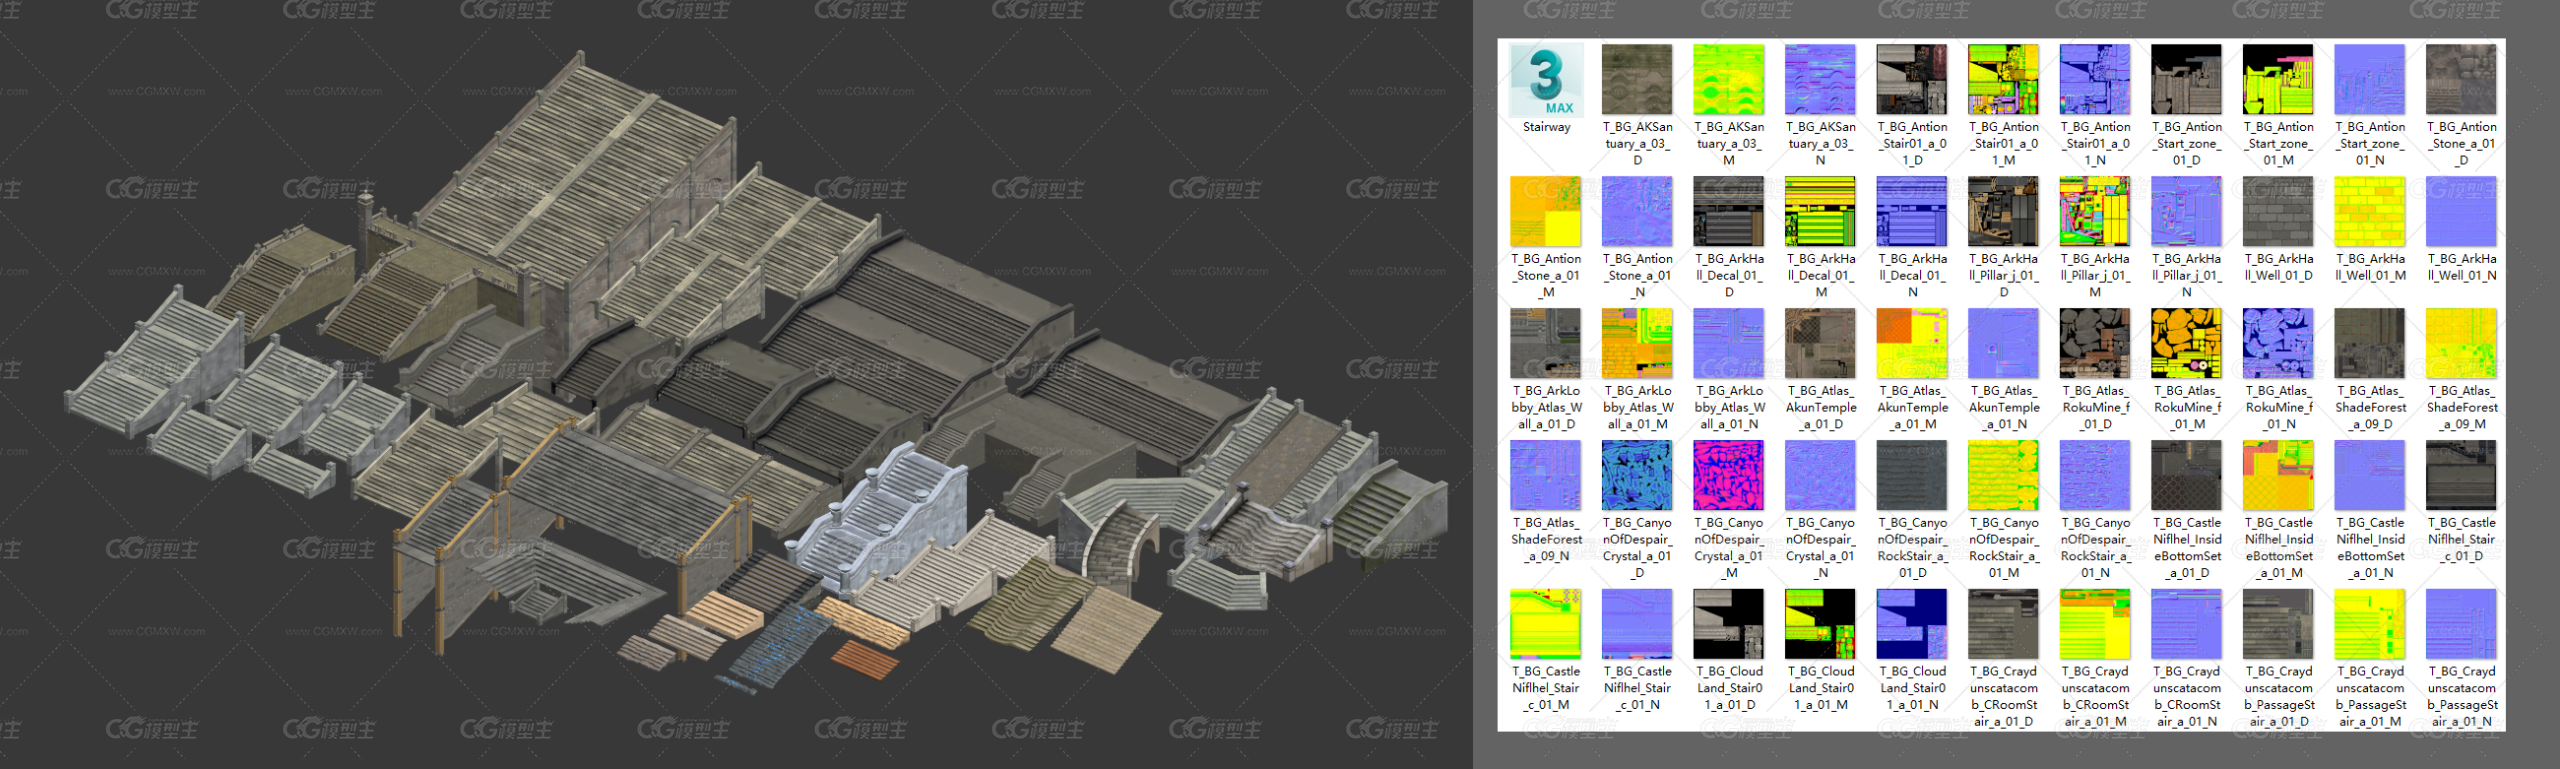Screen dimensions: 2560x769
Task: Select the T_BG_ArkHall_Decal_01_M thumbnail
Action: [1820, 212]
